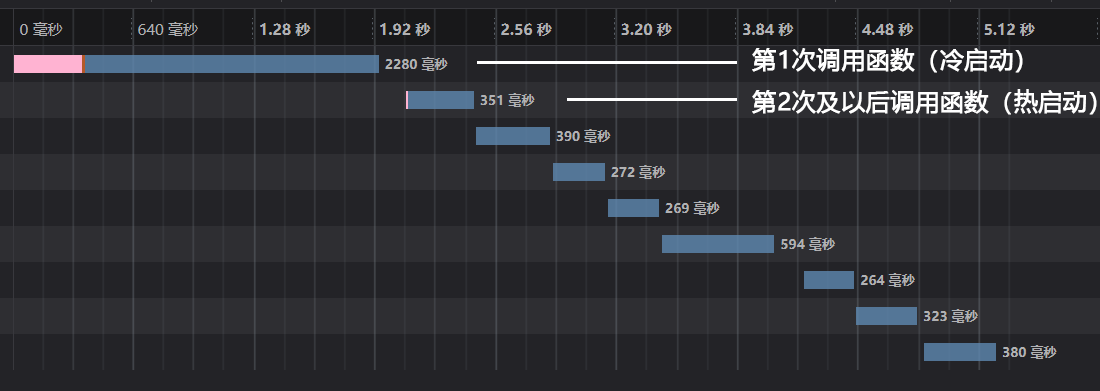The image size is (1100, 391).
Task: Click the 351 毫秒 request bar
Action: click(440, 100)
